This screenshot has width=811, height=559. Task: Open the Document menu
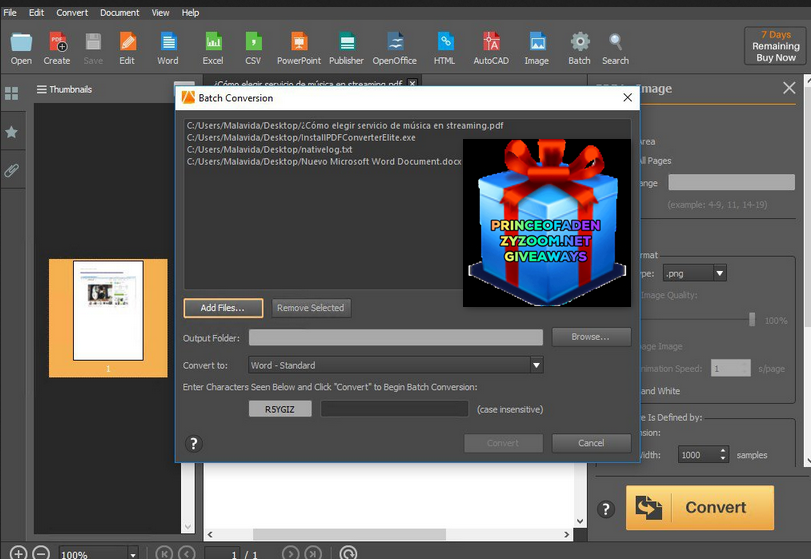[x=119, y=12]
